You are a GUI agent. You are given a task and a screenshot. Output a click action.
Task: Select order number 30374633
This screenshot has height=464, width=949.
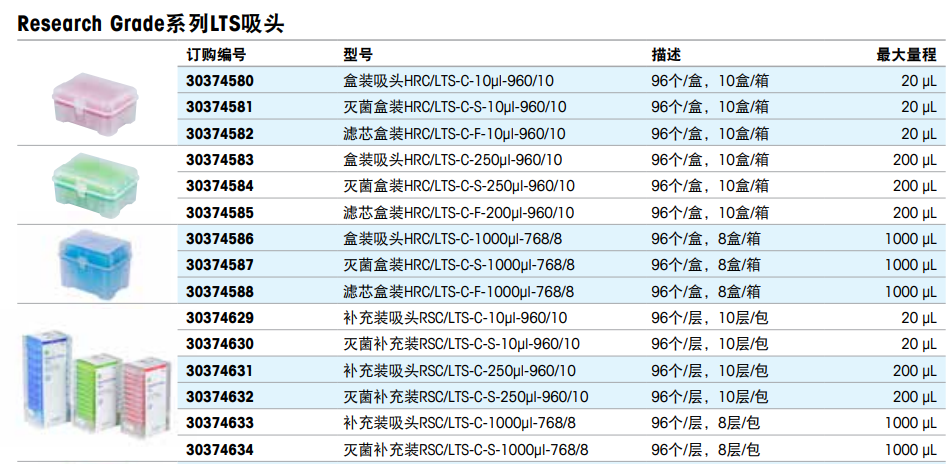(220, 423)
